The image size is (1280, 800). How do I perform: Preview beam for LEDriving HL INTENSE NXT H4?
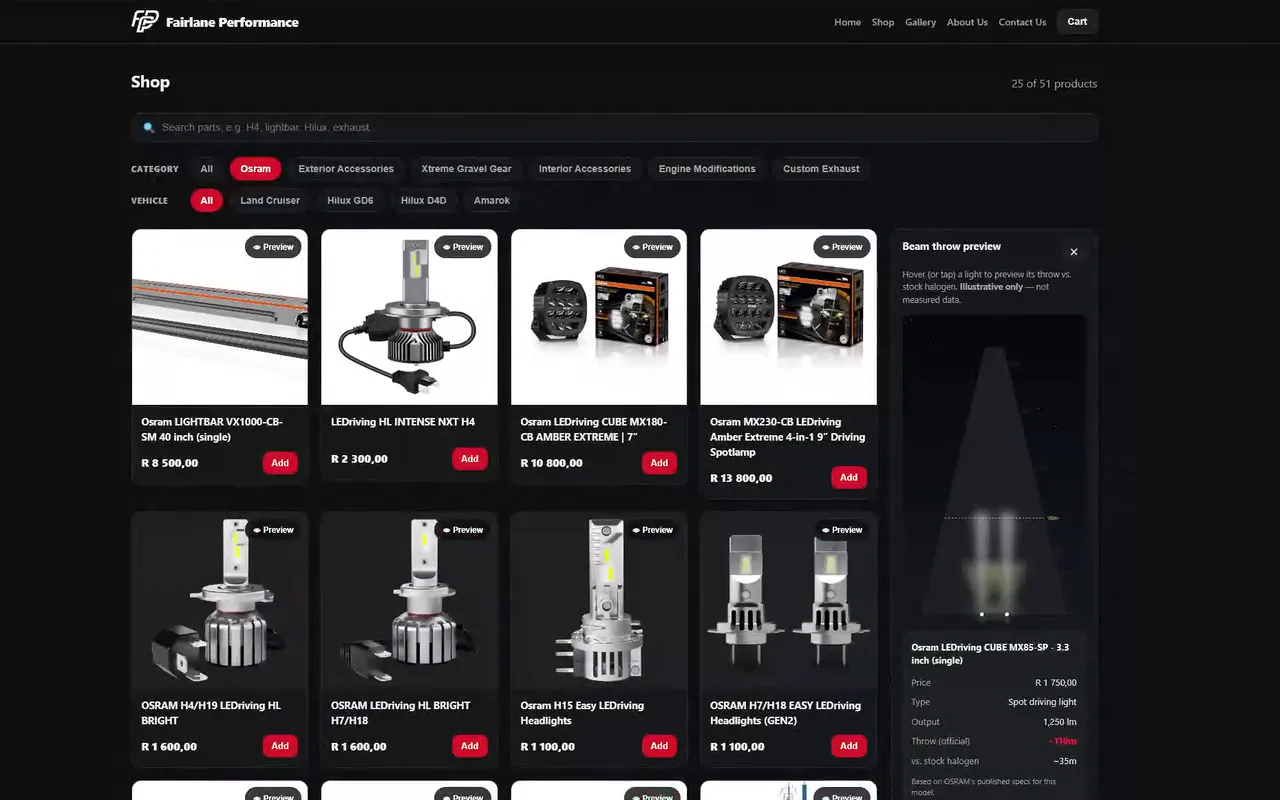(x=463, y=247)
